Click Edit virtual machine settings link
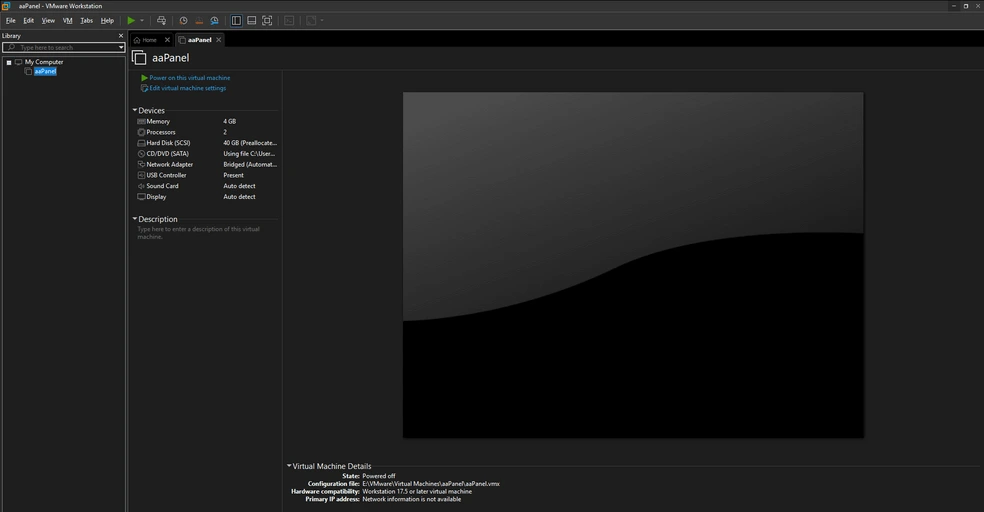 coord(188,88)
